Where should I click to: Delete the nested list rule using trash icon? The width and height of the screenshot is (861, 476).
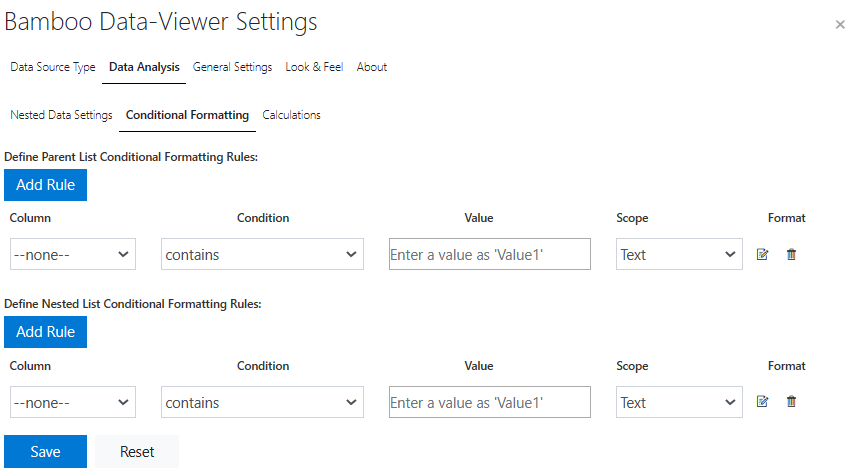coord(791,402)
